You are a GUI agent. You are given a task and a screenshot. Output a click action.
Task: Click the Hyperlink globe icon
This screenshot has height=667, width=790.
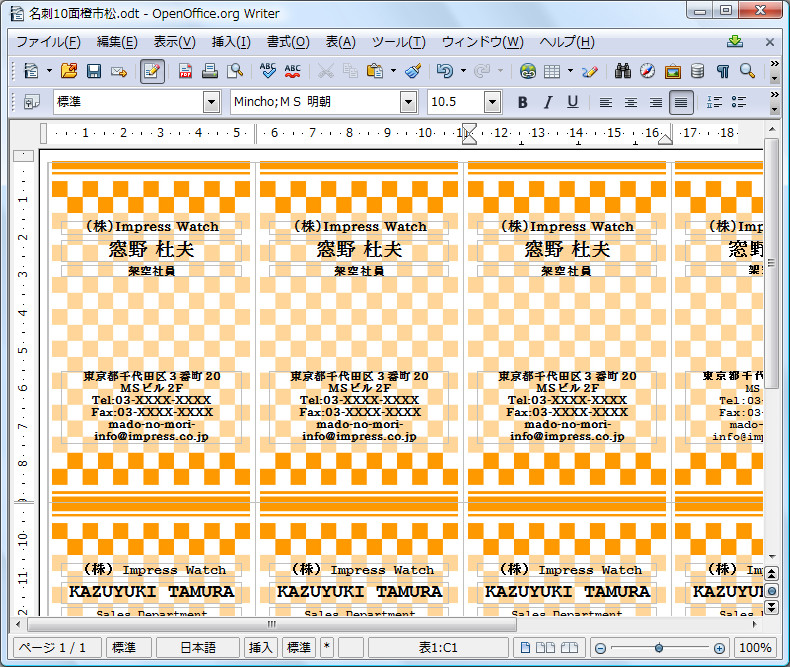coord(528,71)
